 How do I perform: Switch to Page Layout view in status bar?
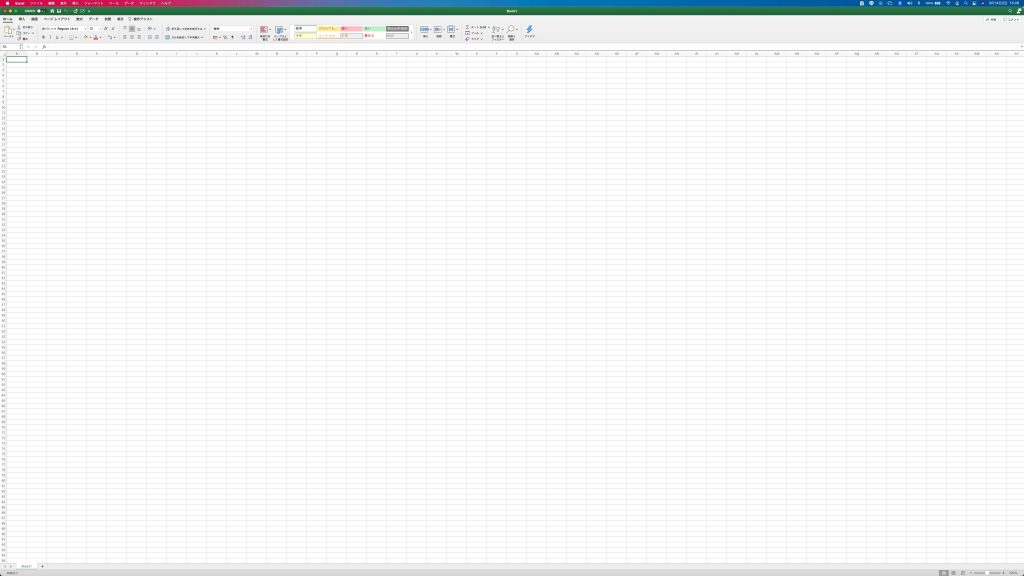click(x=953, y=572)
